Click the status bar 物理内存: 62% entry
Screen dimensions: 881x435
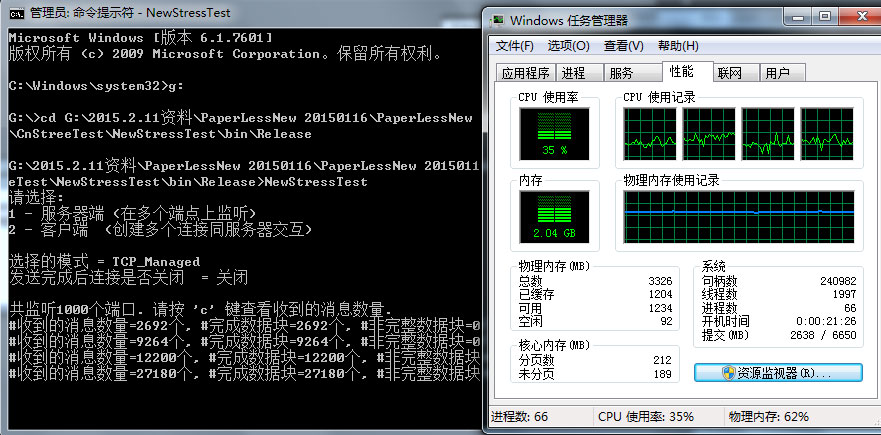point(769,417)
